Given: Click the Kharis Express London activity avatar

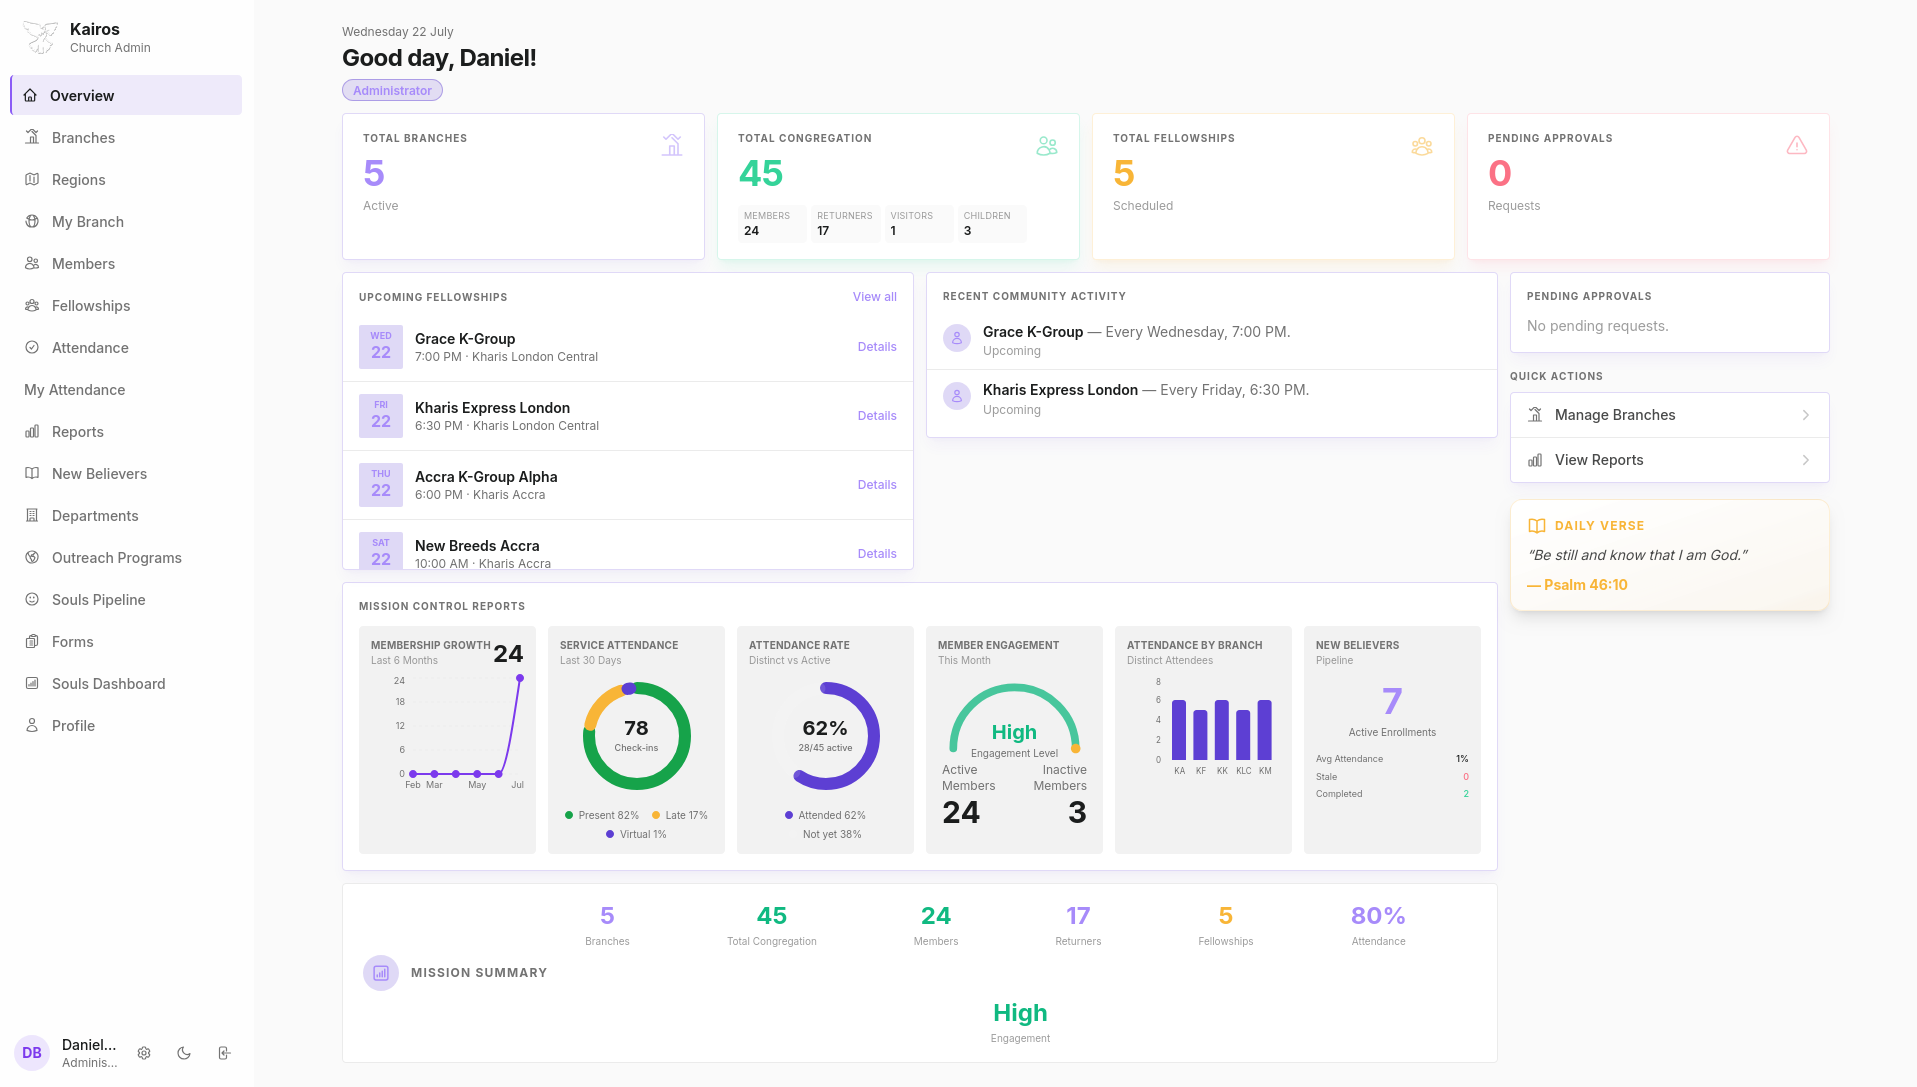Looking at the screenshot, I should (957, 397).
